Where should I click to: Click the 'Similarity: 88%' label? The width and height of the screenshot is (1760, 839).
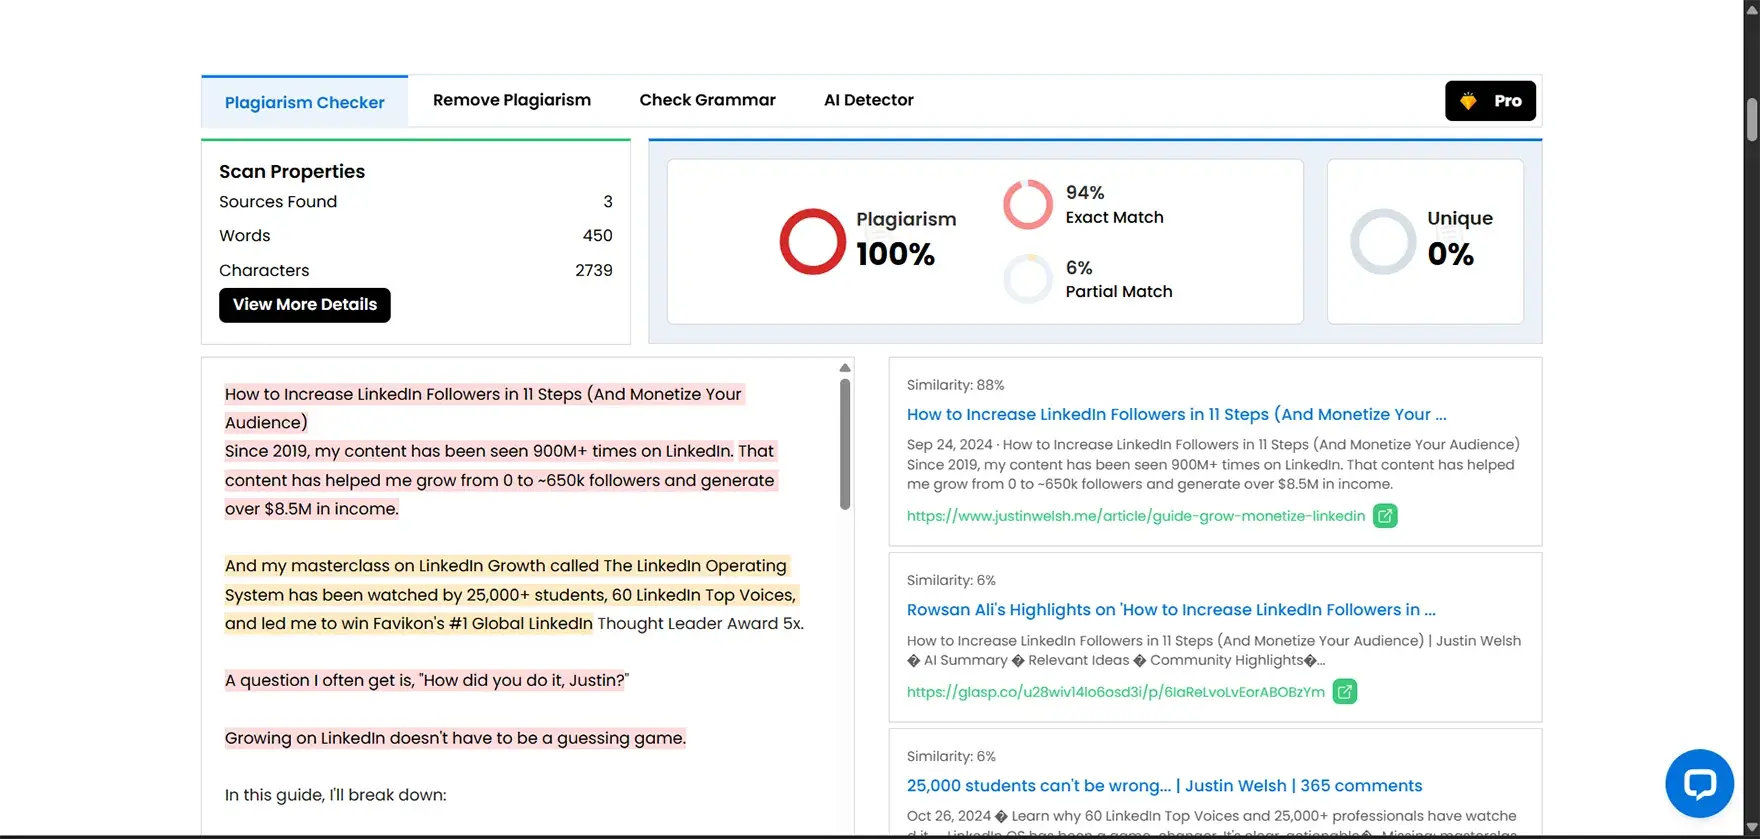tap(956, 385)
